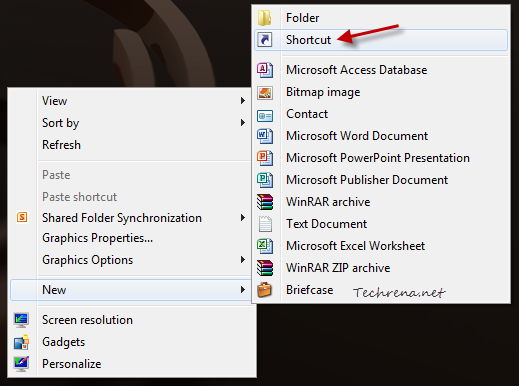
Task: Click the Shared Folder Synchronization icon
Action: click(22, 217)
